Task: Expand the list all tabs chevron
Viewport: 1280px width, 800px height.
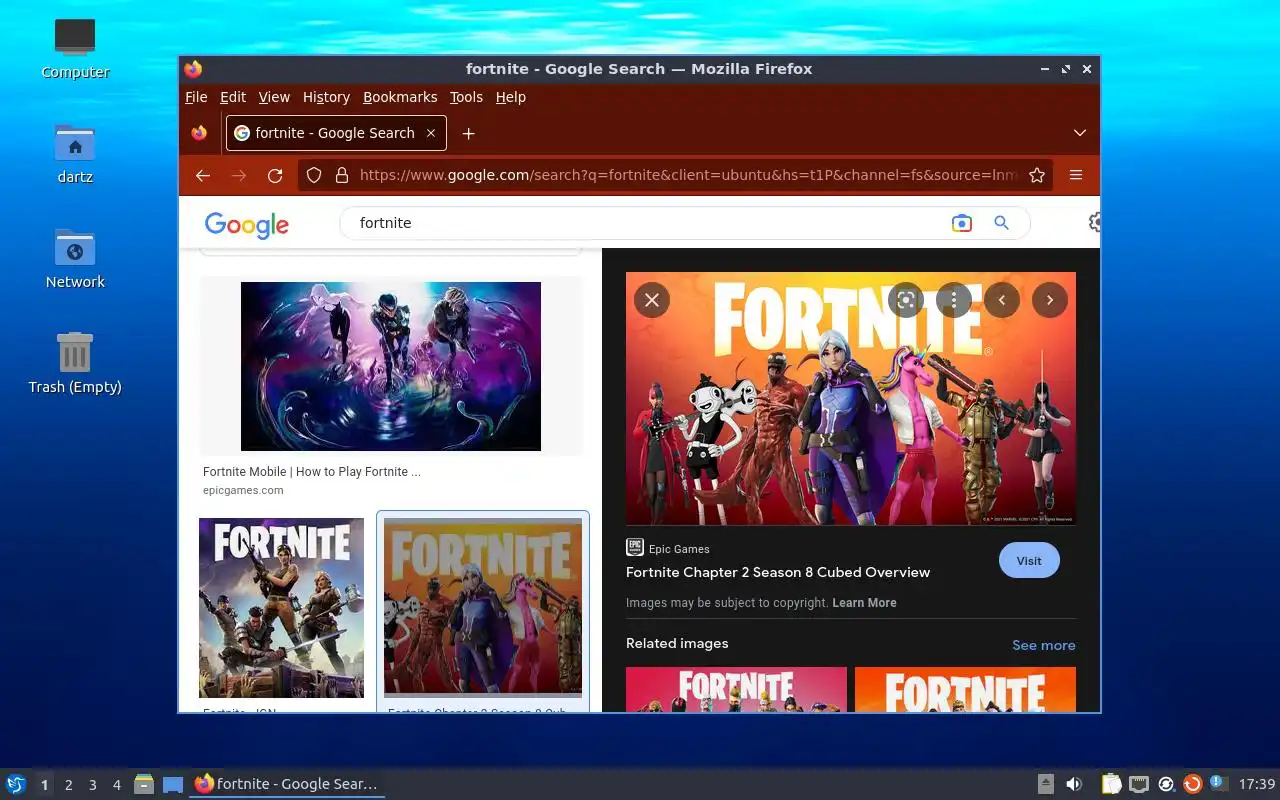Action: tap(1080, 133)
